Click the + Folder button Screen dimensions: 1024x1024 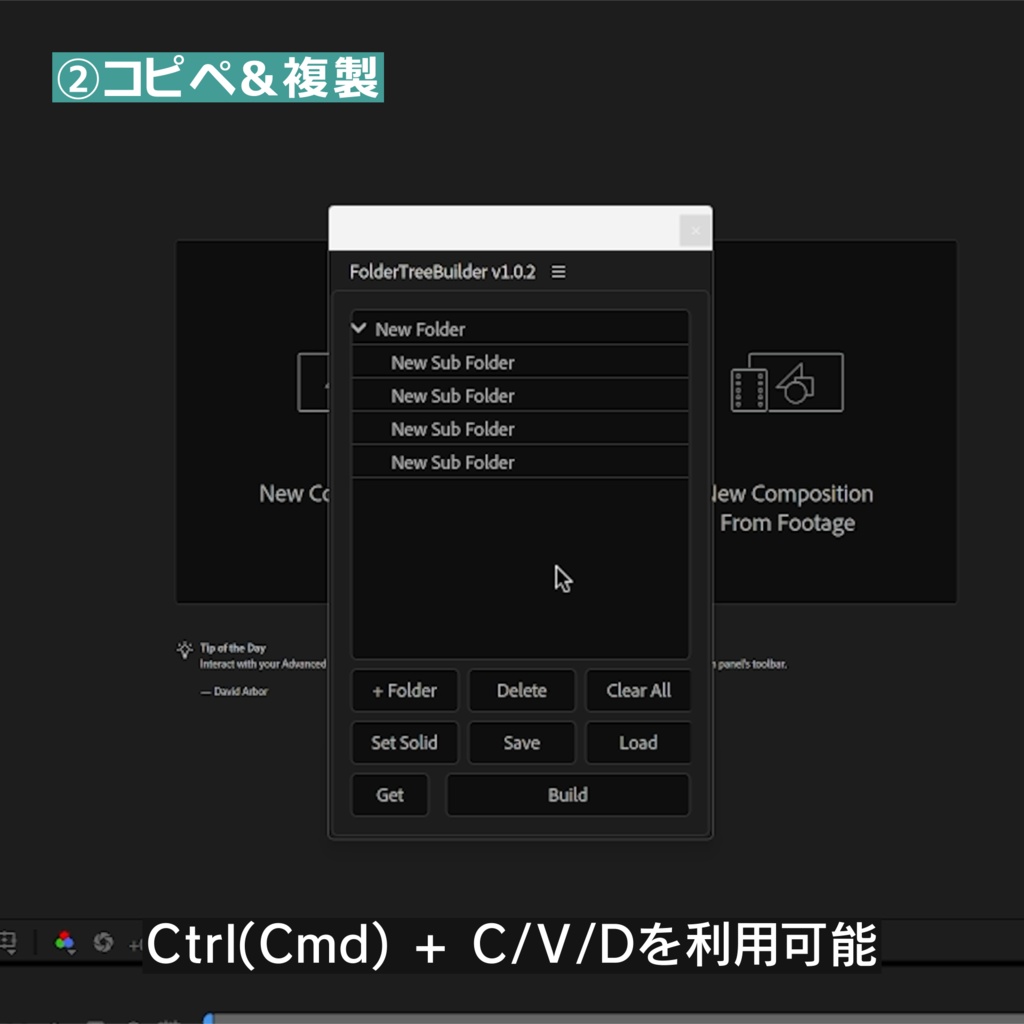(404, 690)
